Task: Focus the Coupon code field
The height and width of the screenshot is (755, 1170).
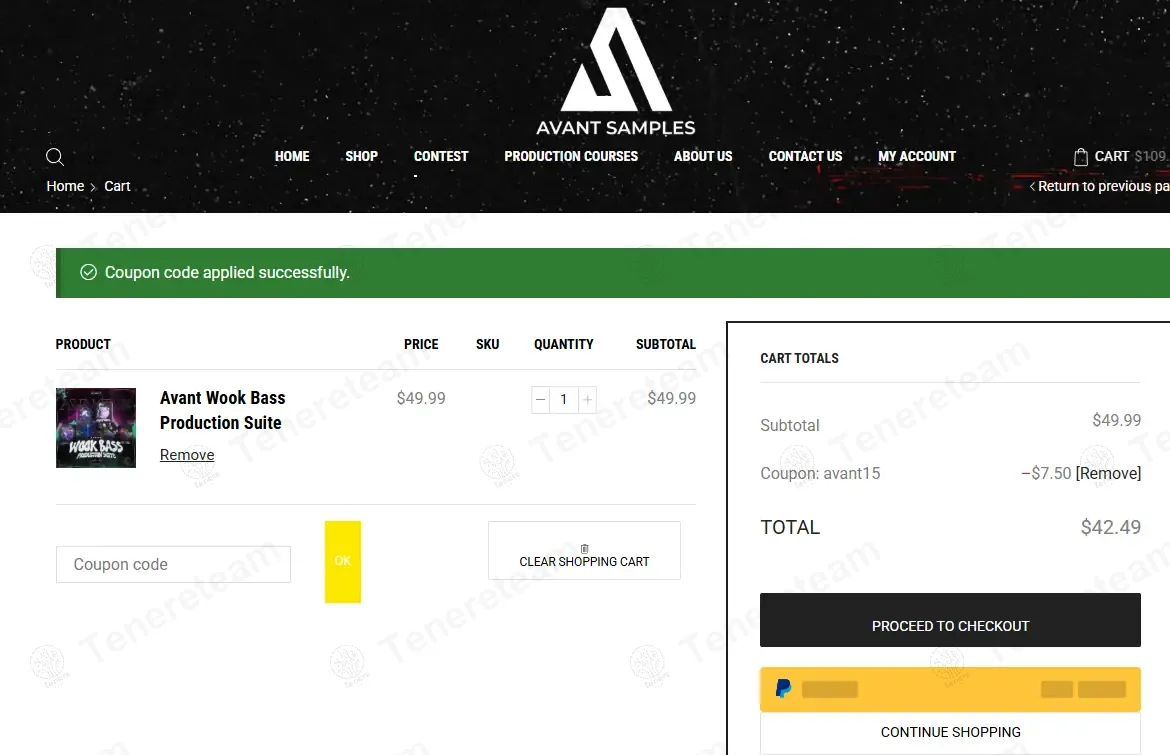Action: pos(173,565)
